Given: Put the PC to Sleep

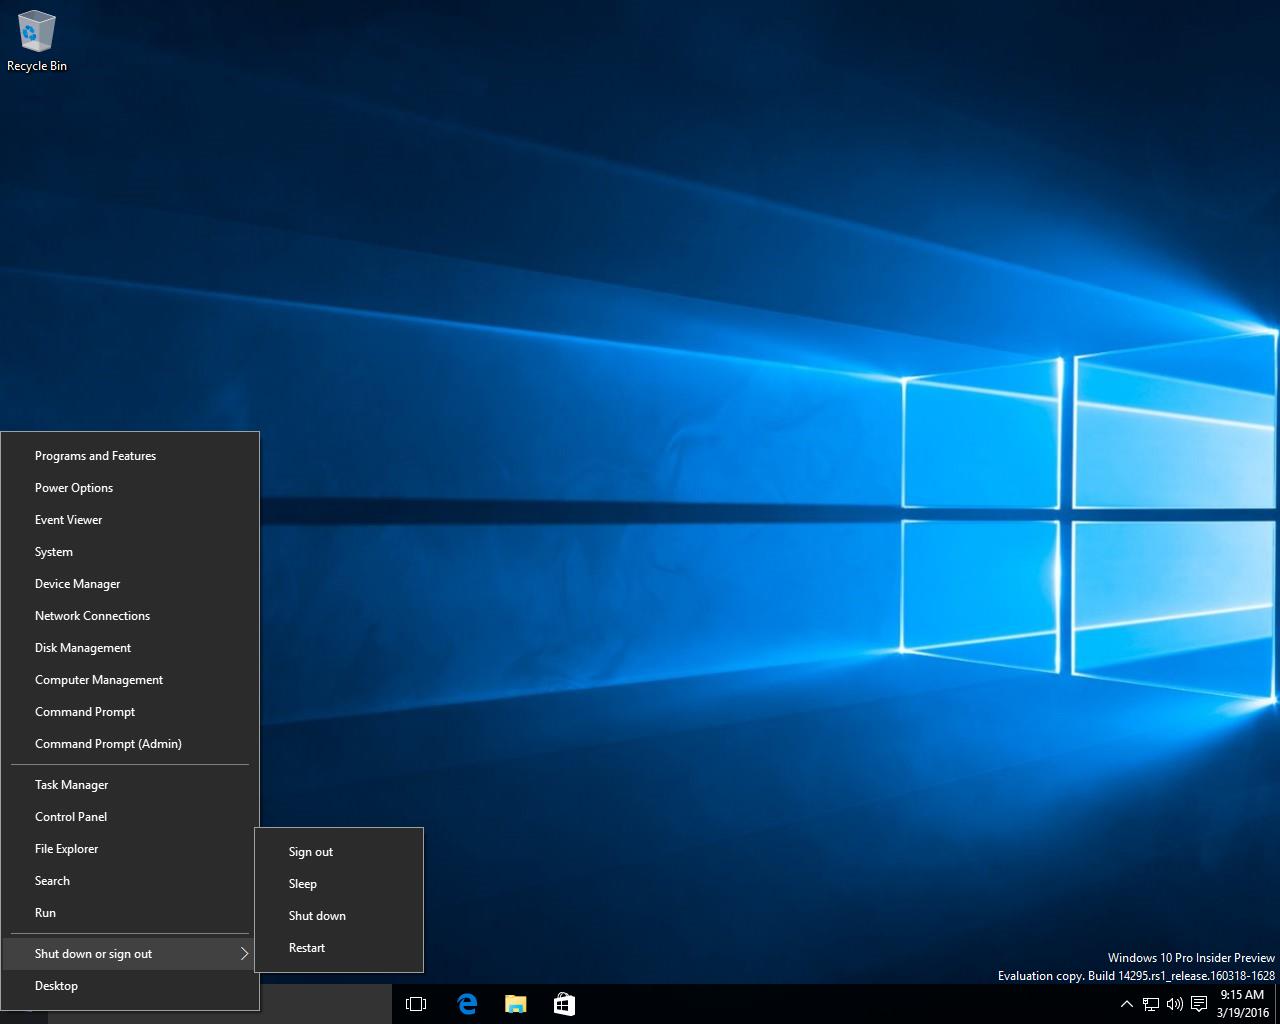Looking at the screenshot, I should tap(339, 884).
